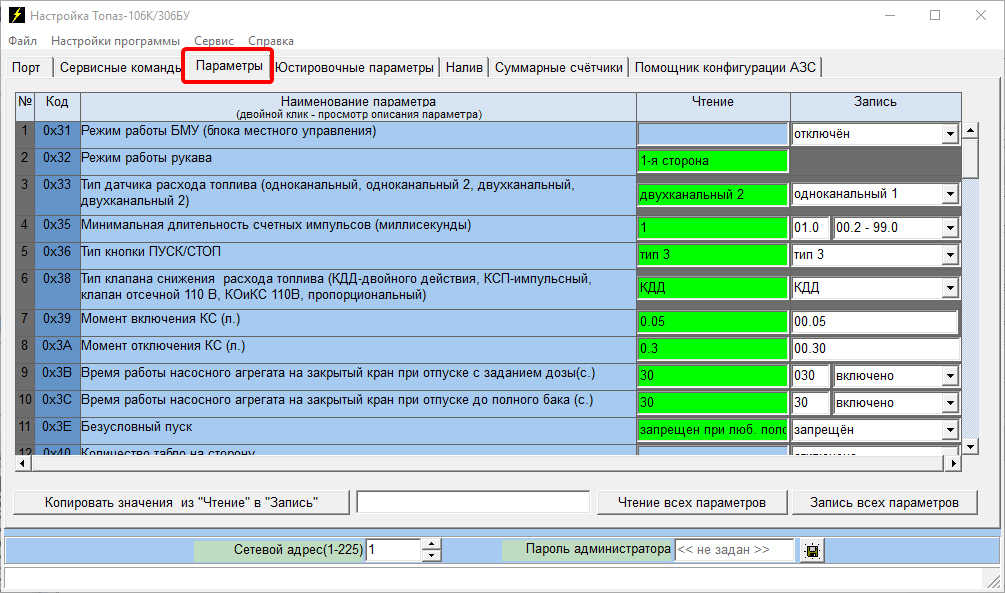Click the read value 0.05
The image size is (1005, 593).
[712, 322]
